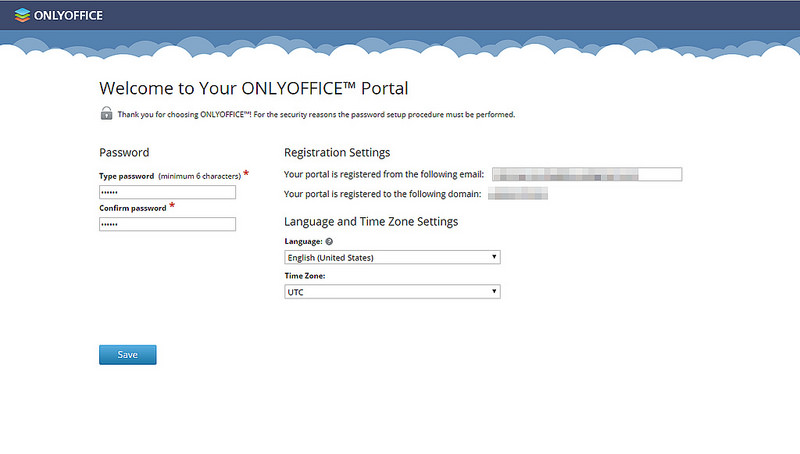This screenshot has height=454, width=800.
Task: Click the 'Confirm password' label
Action: (x=133, y=208)
